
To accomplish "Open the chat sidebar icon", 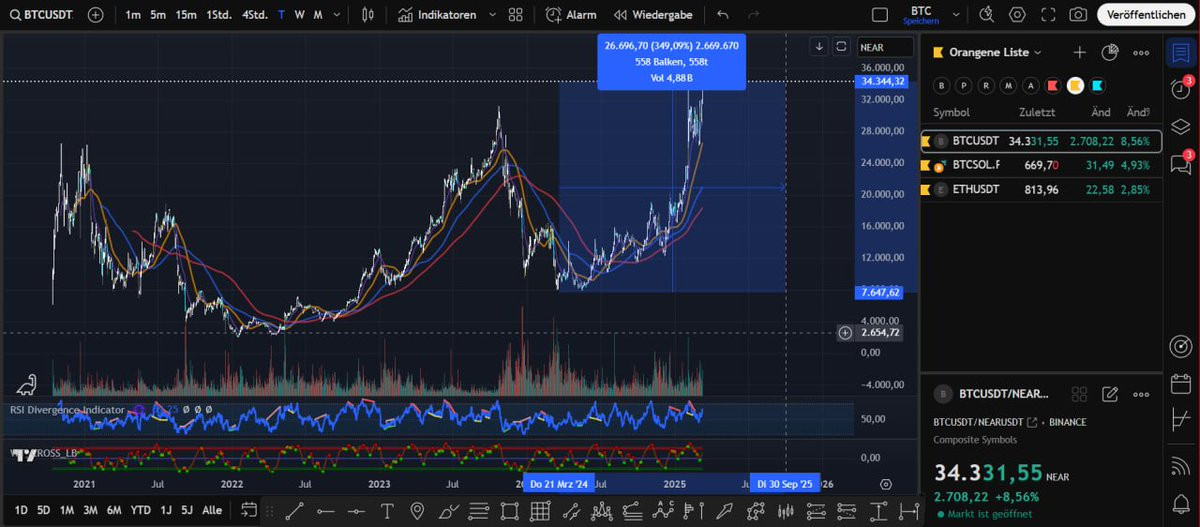I will (1181, 164).
